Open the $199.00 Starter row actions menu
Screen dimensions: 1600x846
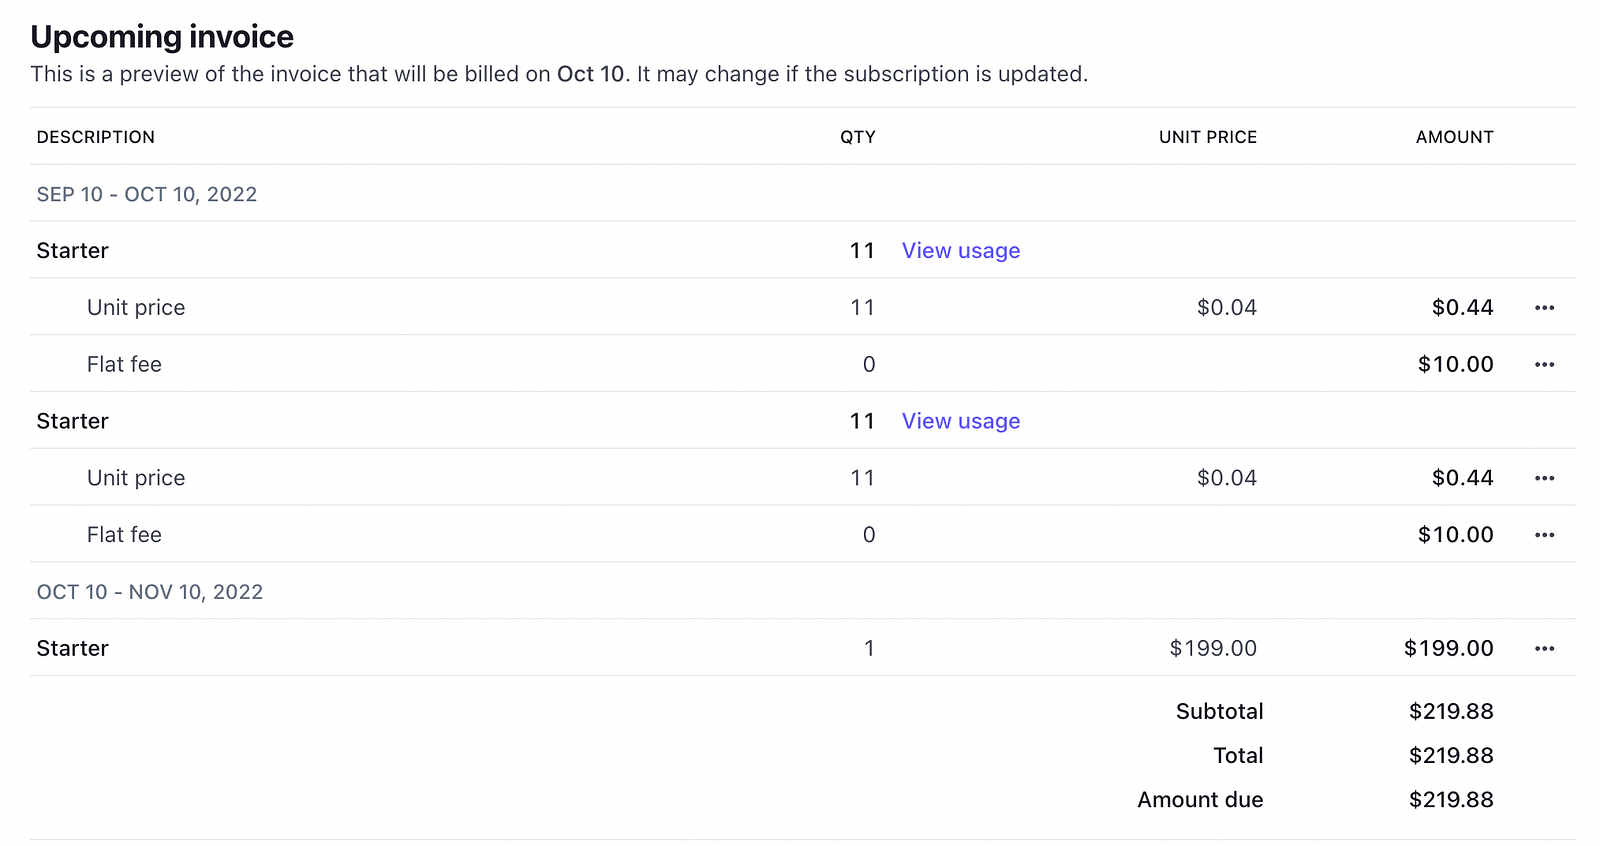[1544, 649]
